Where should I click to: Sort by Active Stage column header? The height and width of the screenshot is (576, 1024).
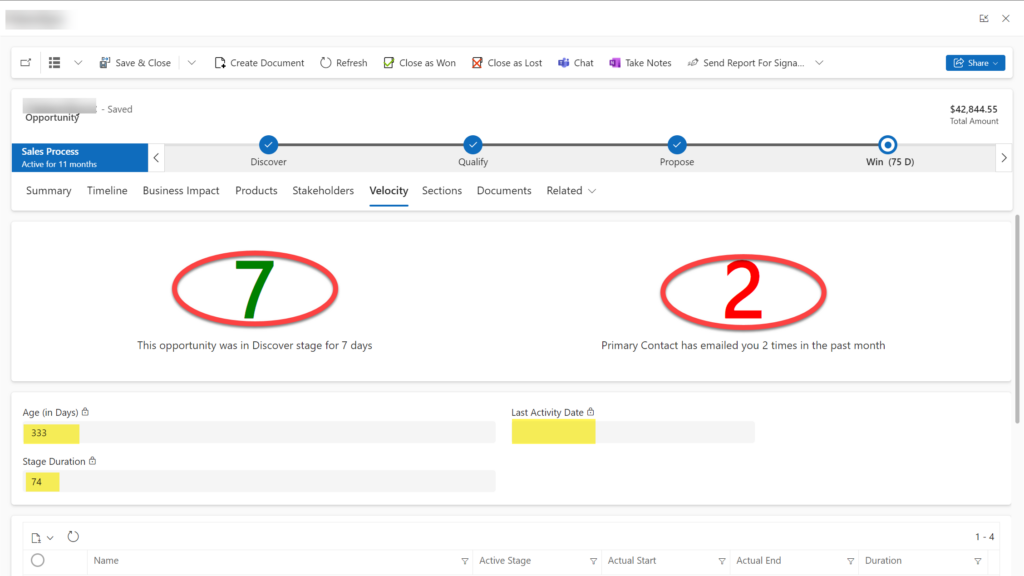coord(505,560)
